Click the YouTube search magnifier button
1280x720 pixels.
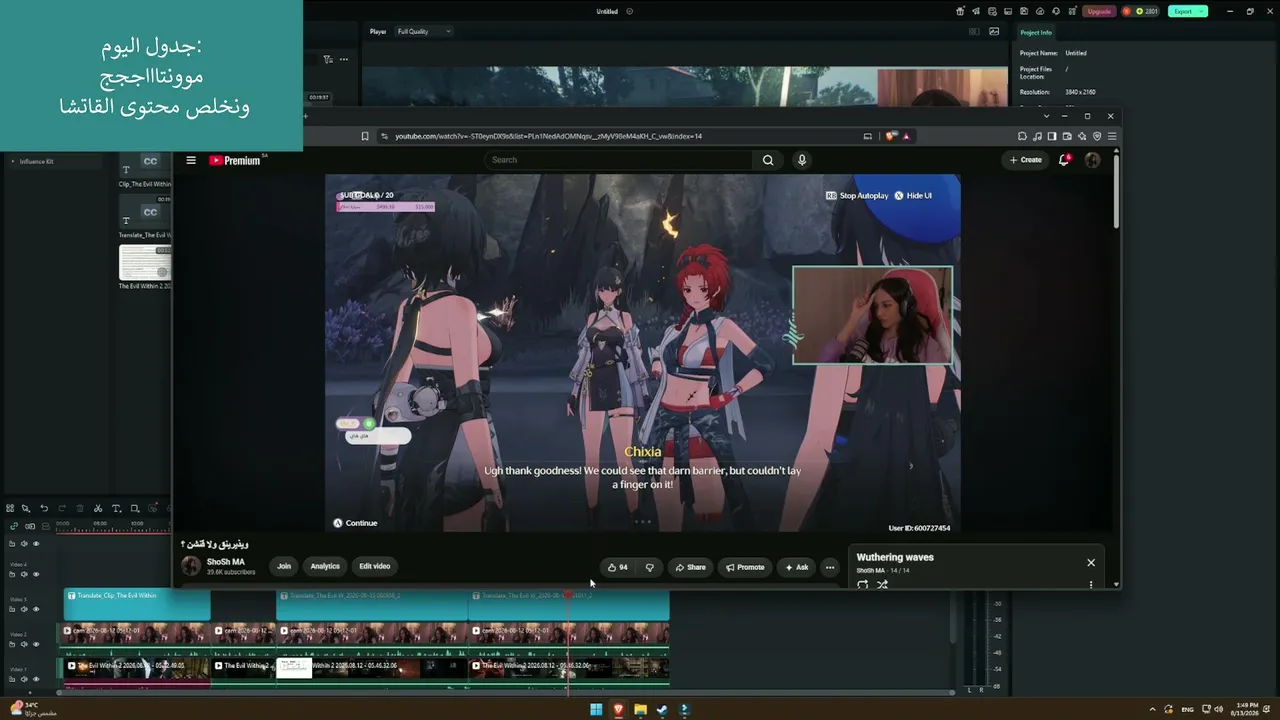[x=768, y=160]
